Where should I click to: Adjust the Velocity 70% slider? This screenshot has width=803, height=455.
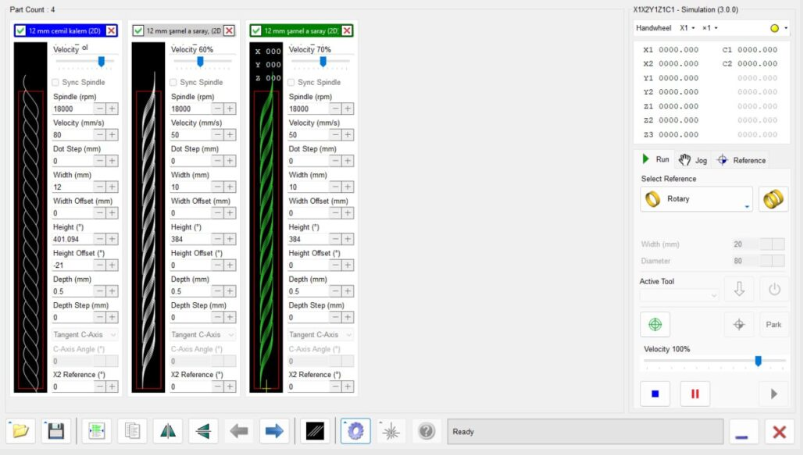(323, 61)
